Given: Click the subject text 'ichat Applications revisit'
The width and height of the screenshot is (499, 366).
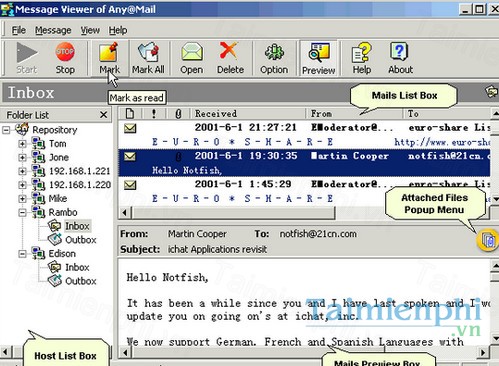Looking at the screenshot, I should pos(217,249).
